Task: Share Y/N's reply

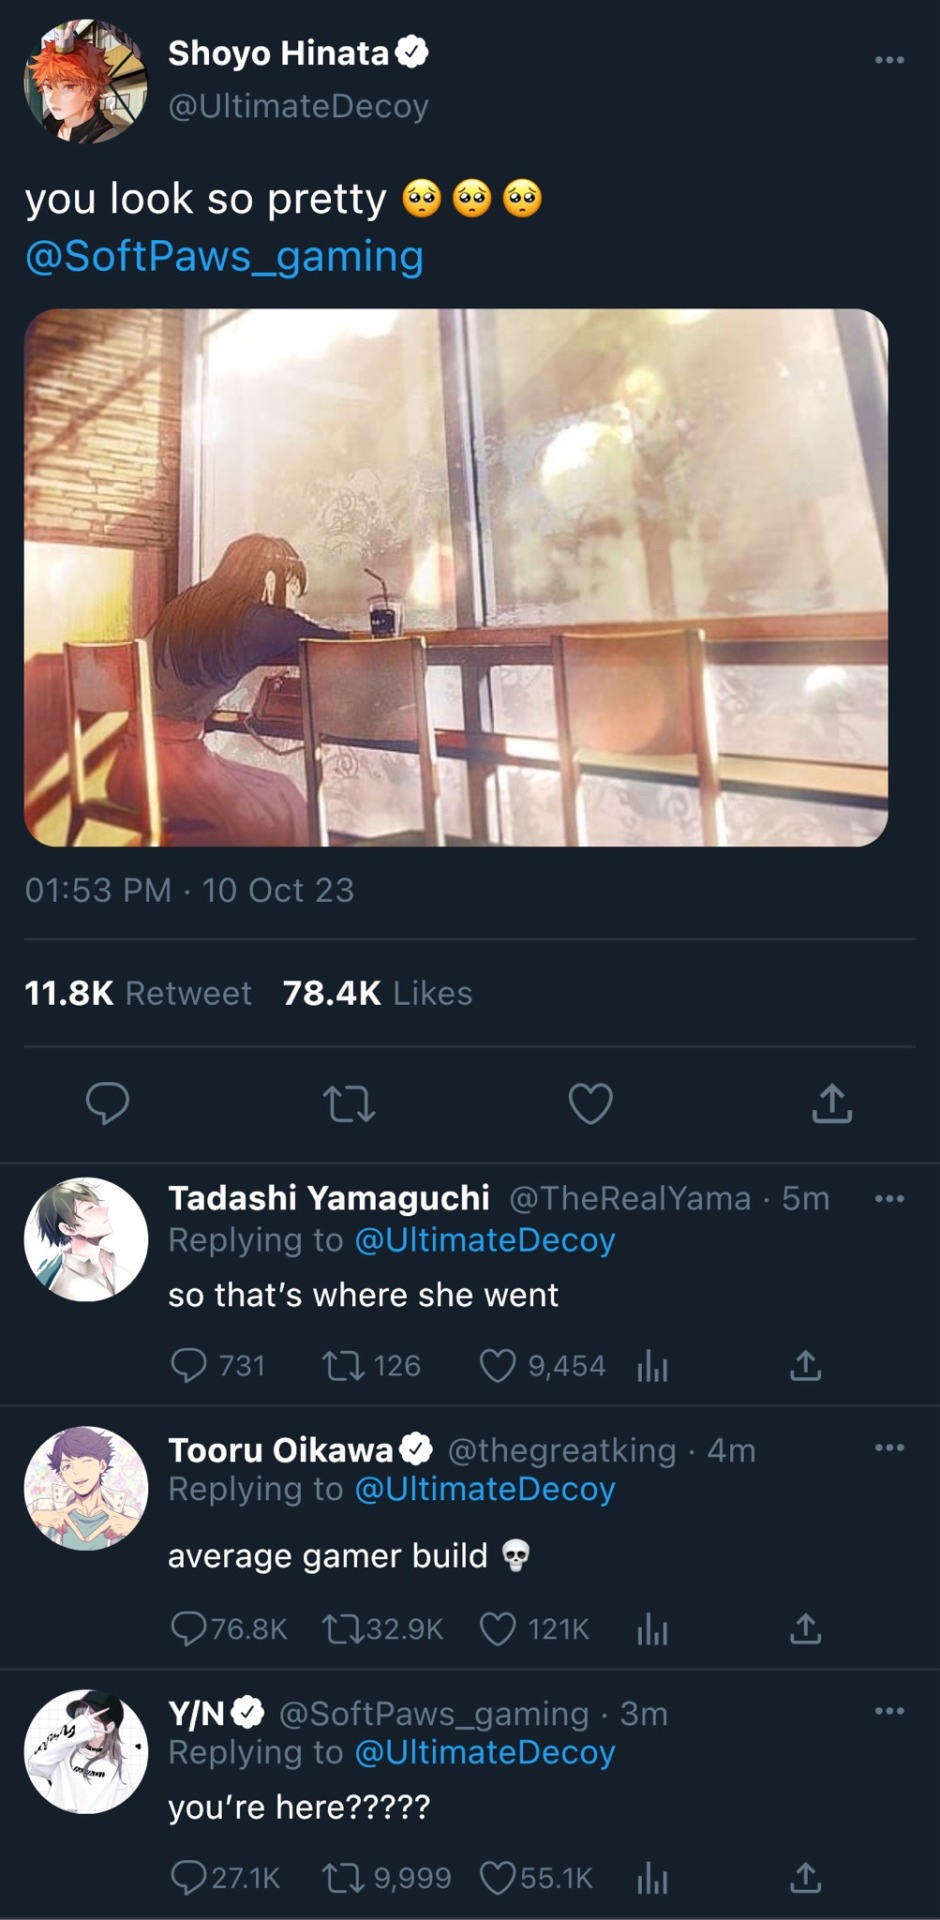Action: tap(805, 1878)
